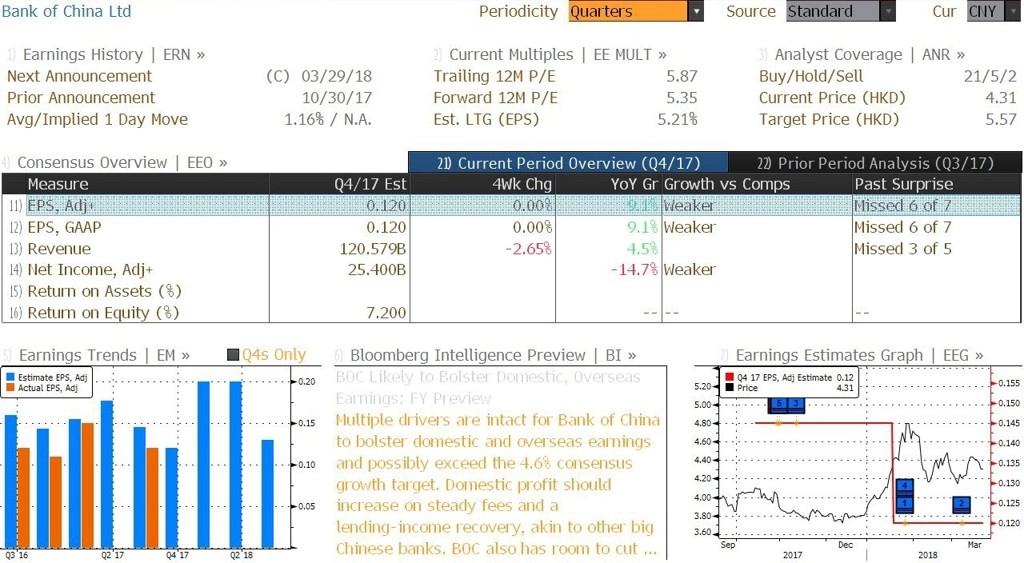Viewport: 1024px width, 563px height.
Task: Select the Revenue measure row
Action: [511, 249]
